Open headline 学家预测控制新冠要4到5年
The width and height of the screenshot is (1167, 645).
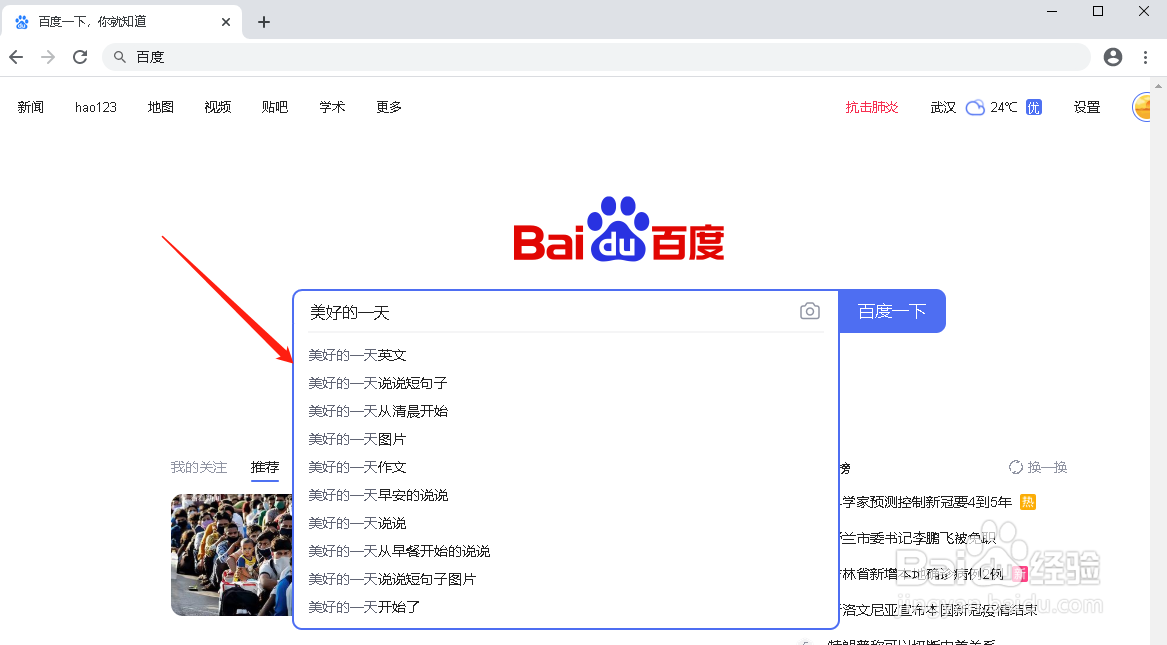926,502
